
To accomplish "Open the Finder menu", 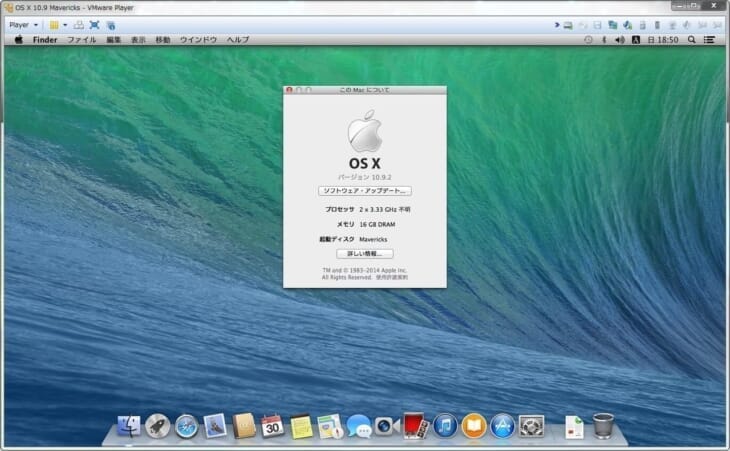I will point(45,40).
